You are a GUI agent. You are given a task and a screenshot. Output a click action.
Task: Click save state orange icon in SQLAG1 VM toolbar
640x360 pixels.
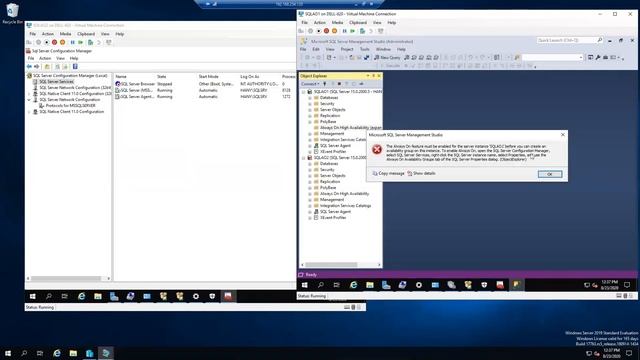(x=335, y=31)
